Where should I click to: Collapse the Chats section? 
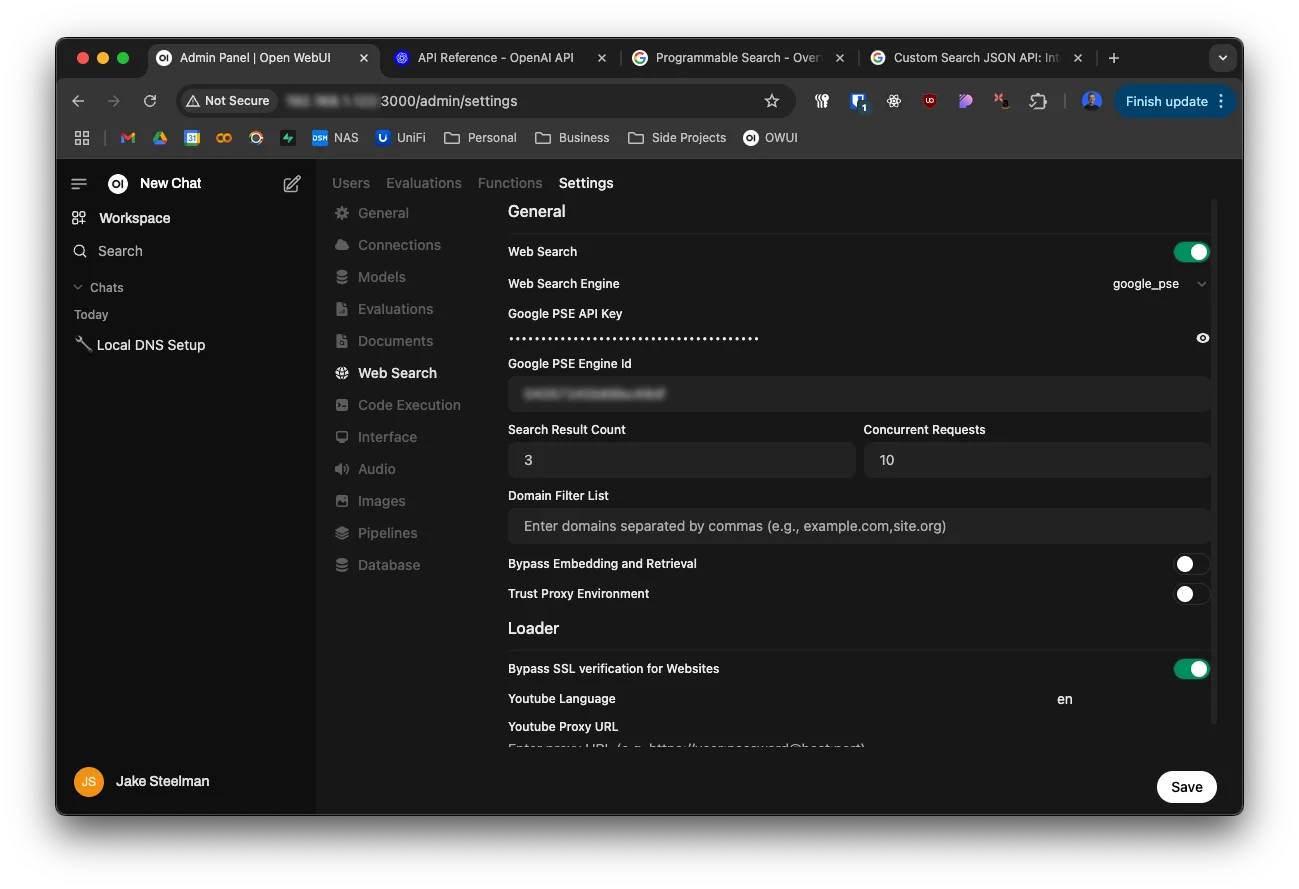(x=99, y=288)
